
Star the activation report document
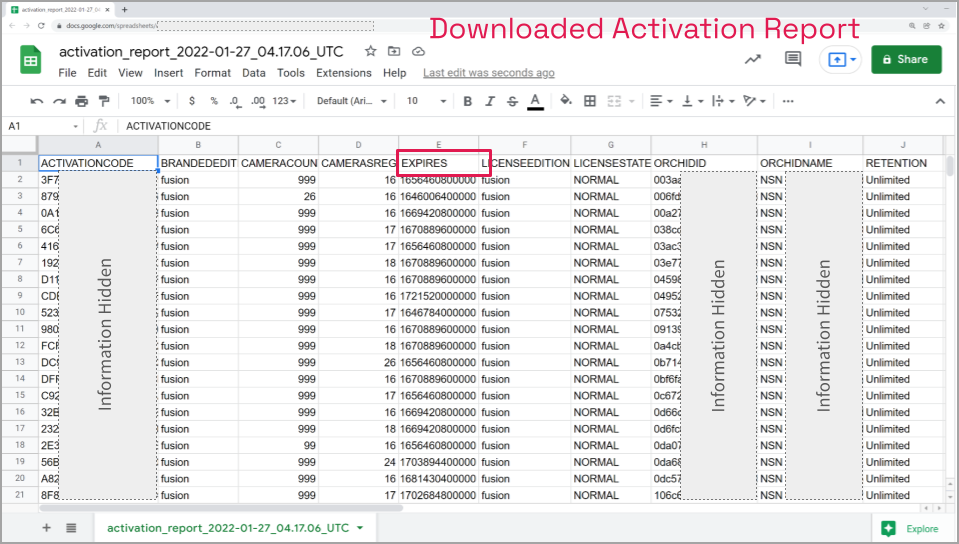tap(371, 51)
